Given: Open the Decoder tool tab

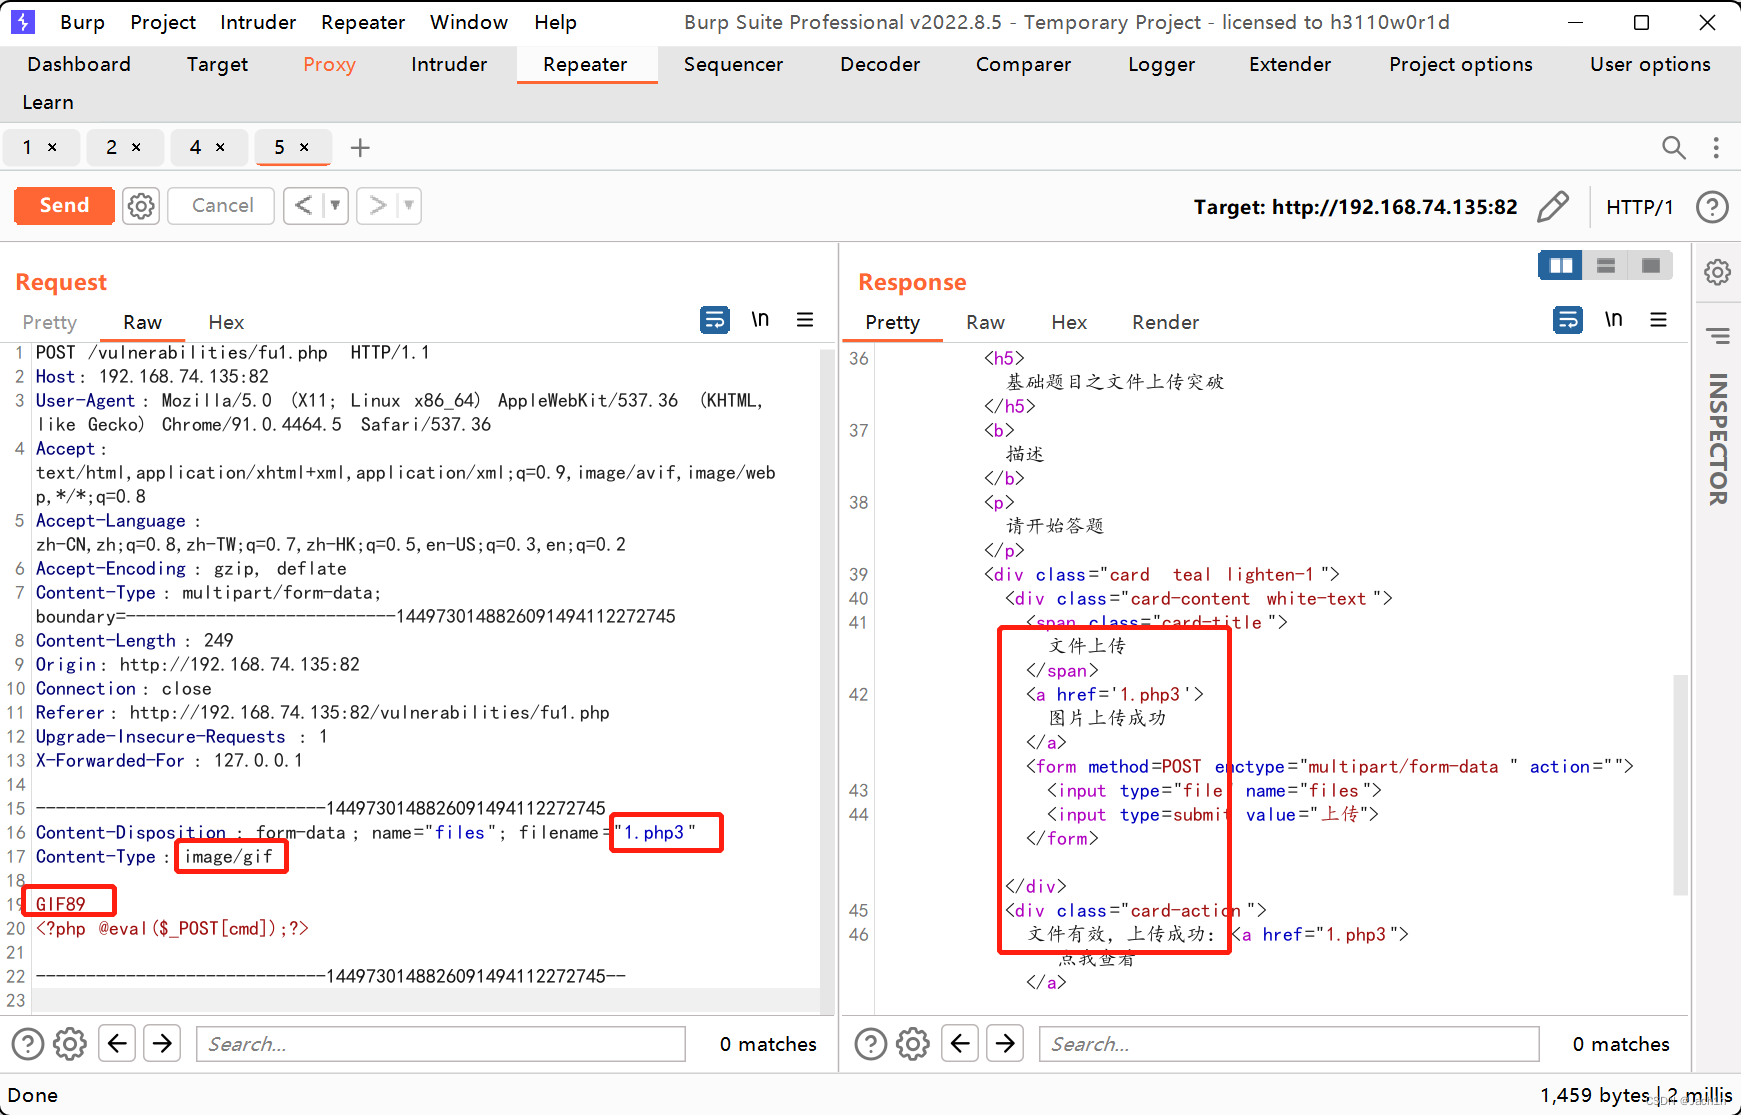Looking at the screenshot, I should tap(880, 64).
